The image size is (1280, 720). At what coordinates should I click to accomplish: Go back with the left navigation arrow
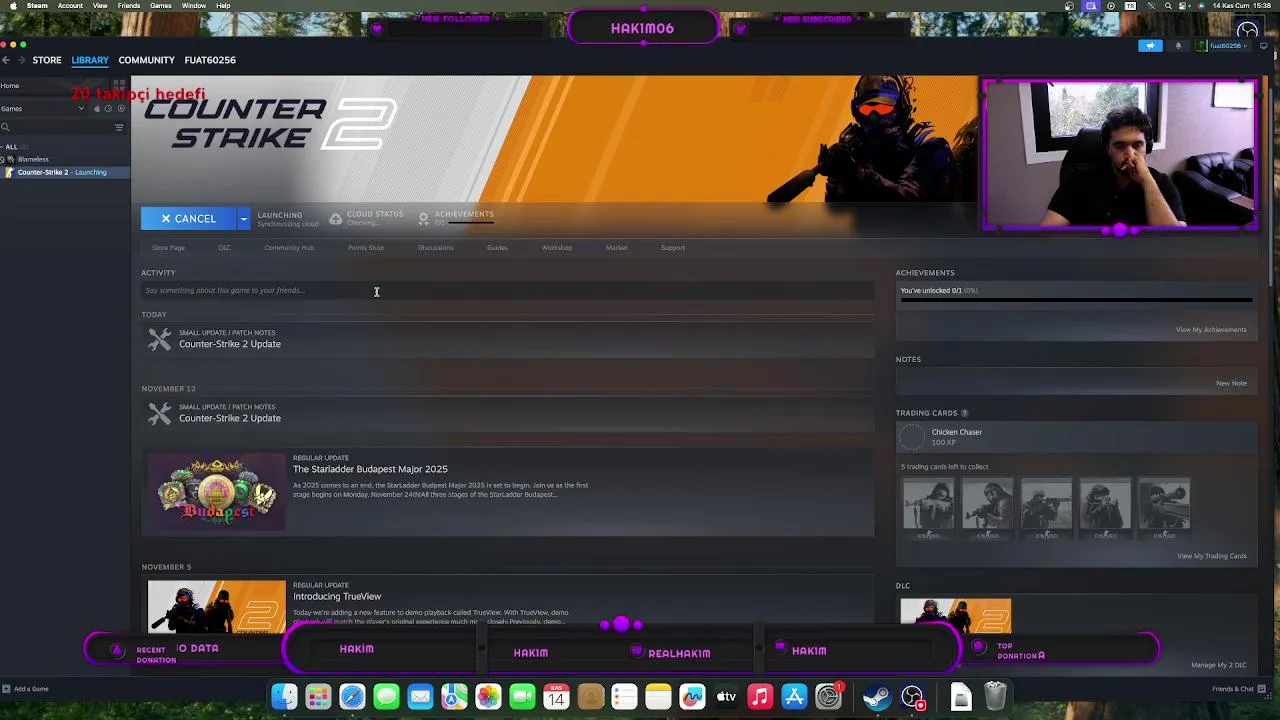click(x=5, y=60)
